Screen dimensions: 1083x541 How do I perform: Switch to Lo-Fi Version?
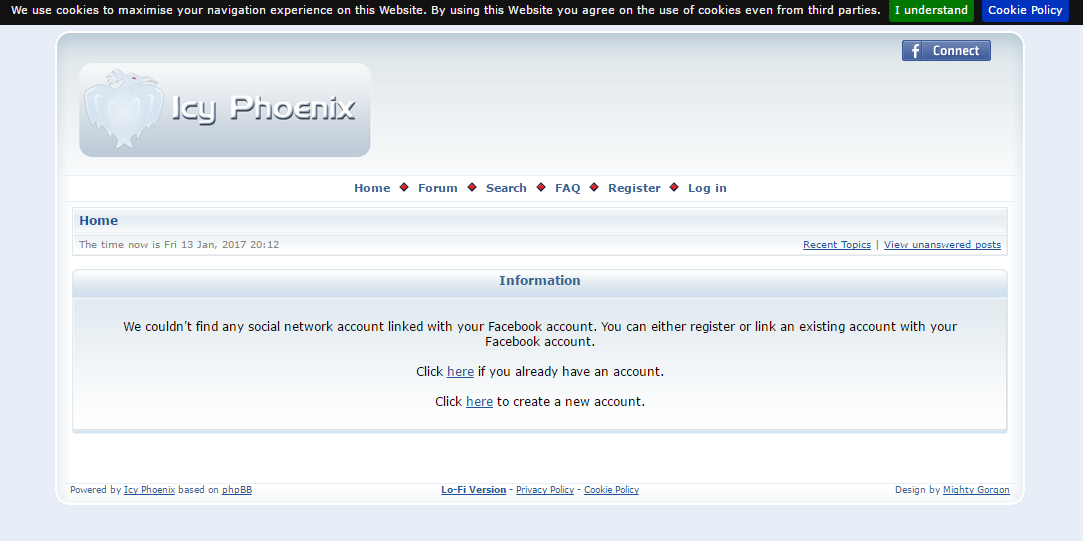[473, 490]
